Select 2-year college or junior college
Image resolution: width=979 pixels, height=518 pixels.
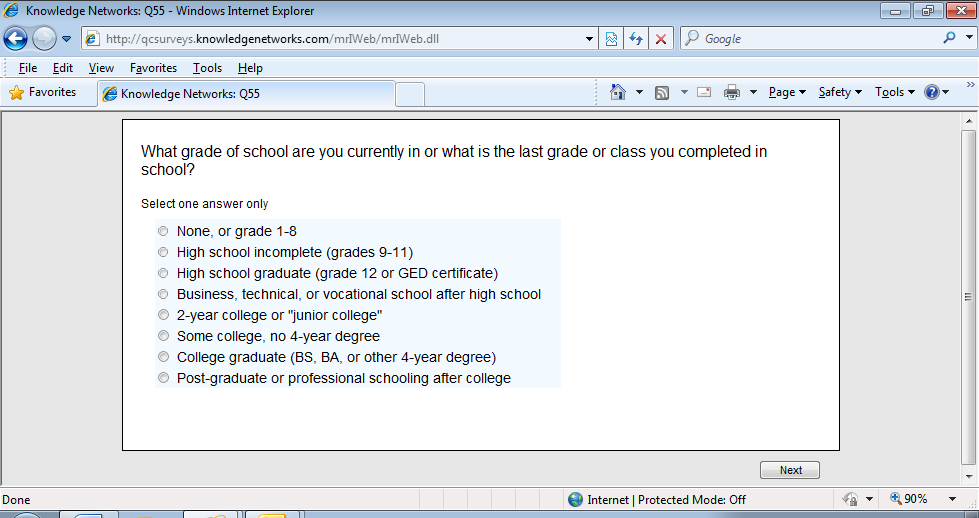163,315
